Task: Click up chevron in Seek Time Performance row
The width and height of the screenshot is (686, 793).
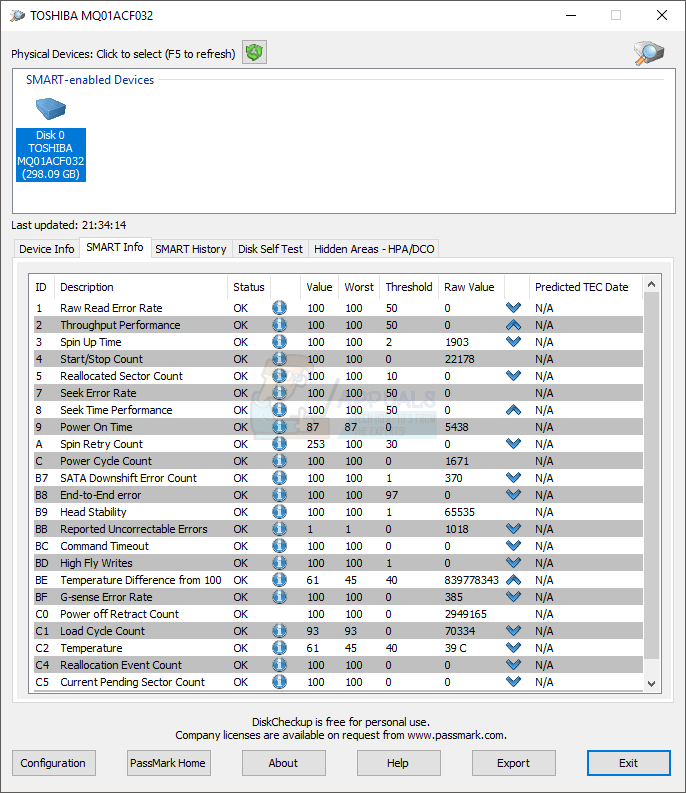Action: coord(513,410)
